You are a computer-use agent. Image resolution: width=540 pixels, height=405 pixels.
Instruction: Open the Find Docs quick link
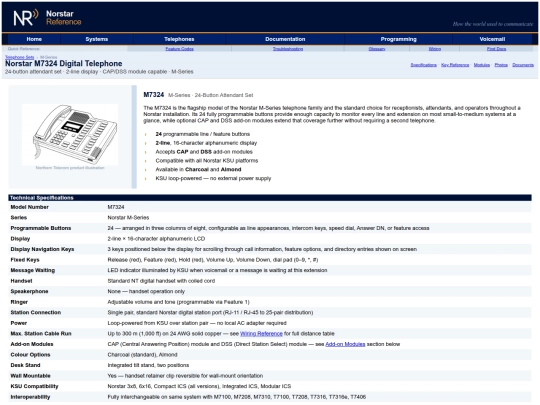click(496, 49)
